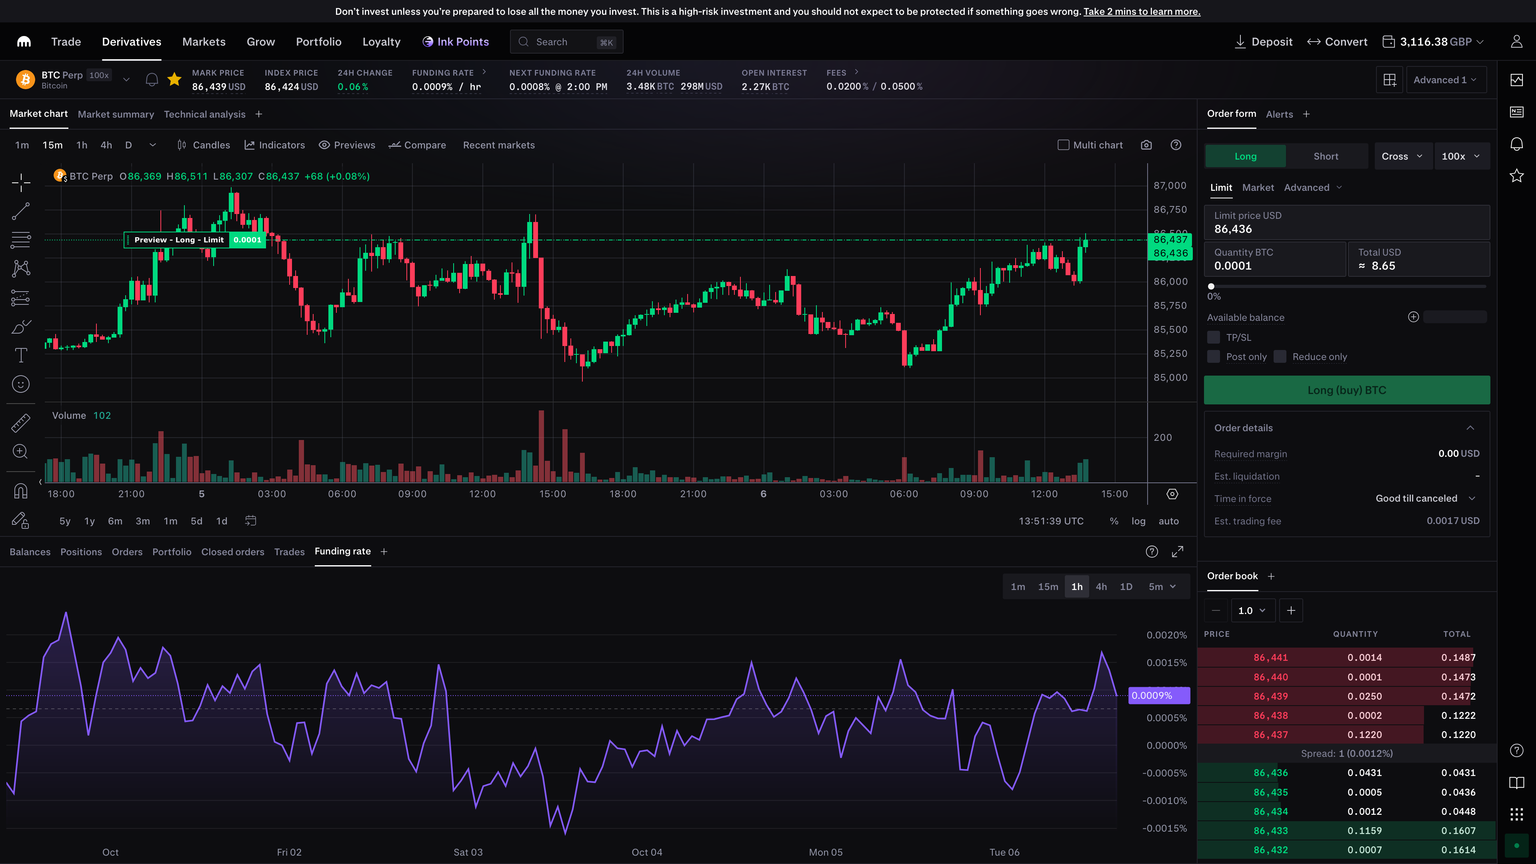
Task: Select the ruler measure tool
Action: click(x=20, y=423)
